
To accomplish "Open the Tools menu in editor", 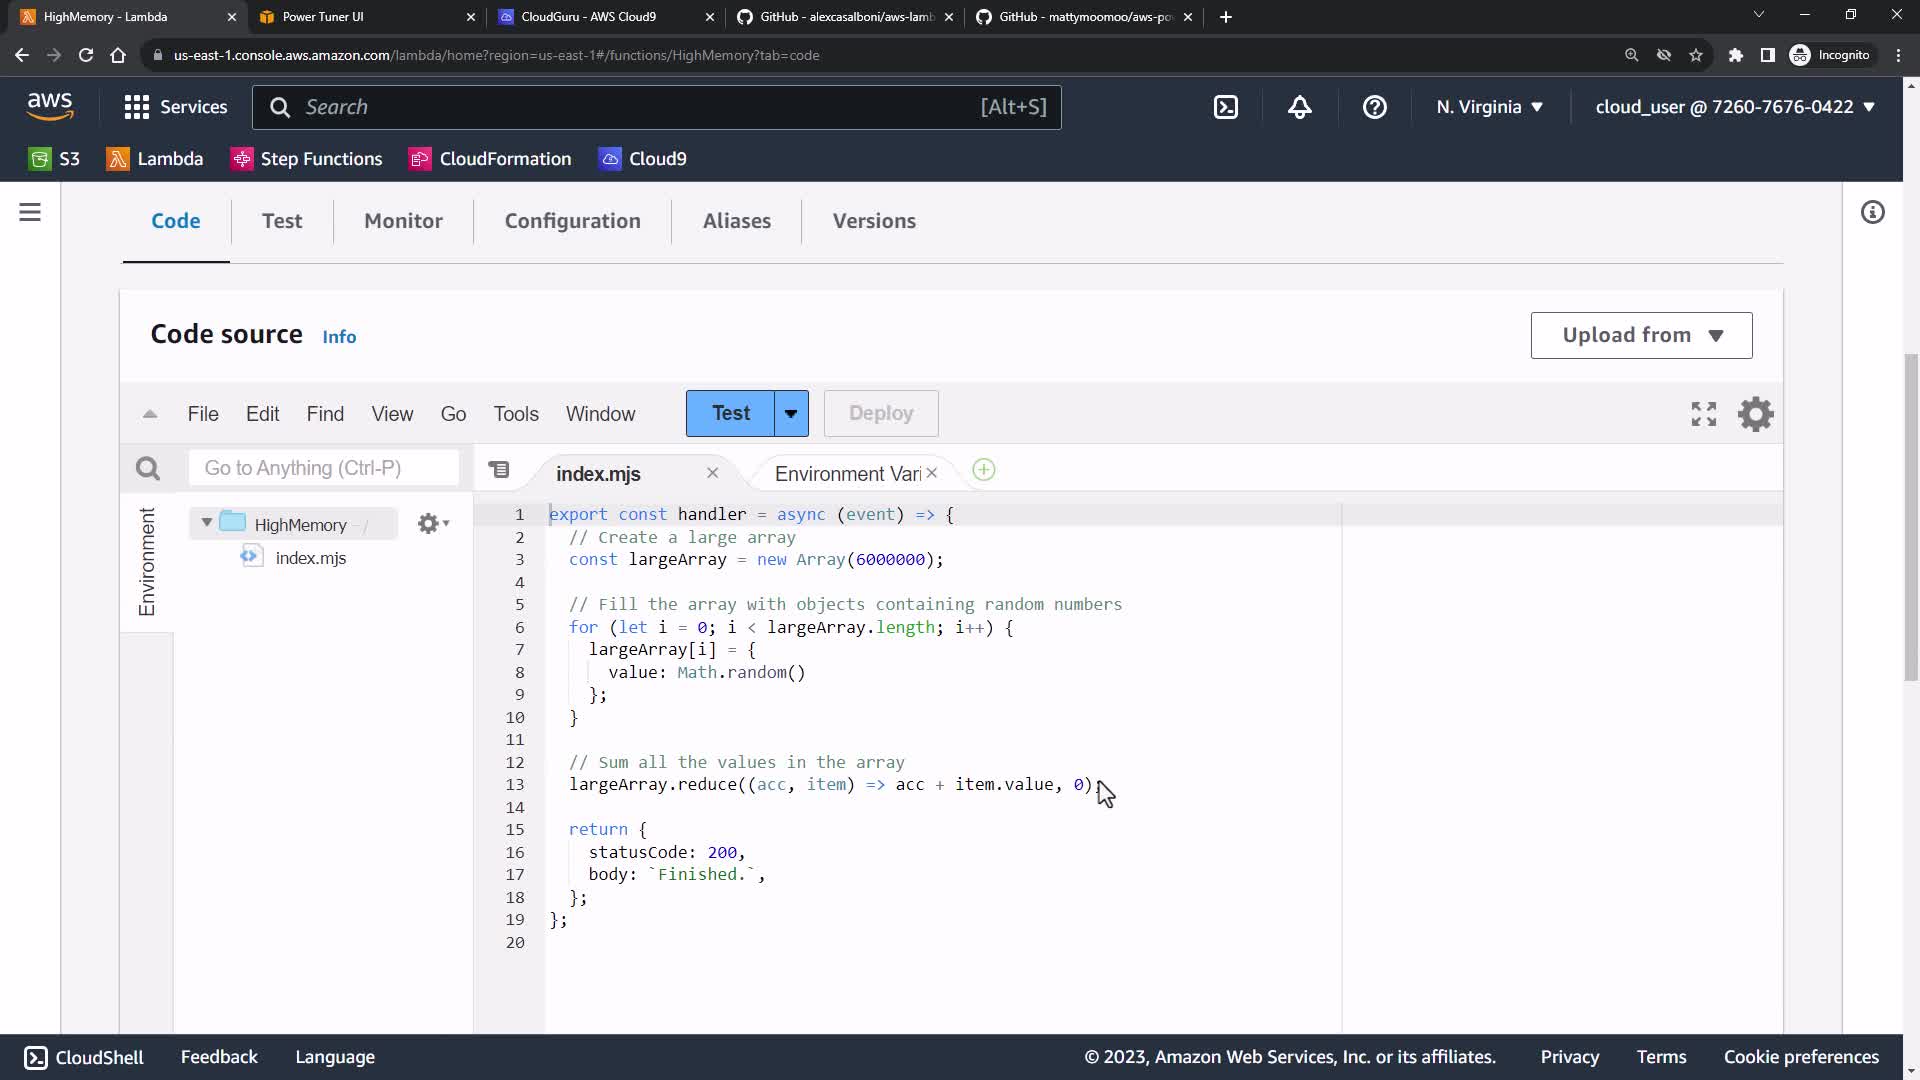I will (x=515, y=414).
